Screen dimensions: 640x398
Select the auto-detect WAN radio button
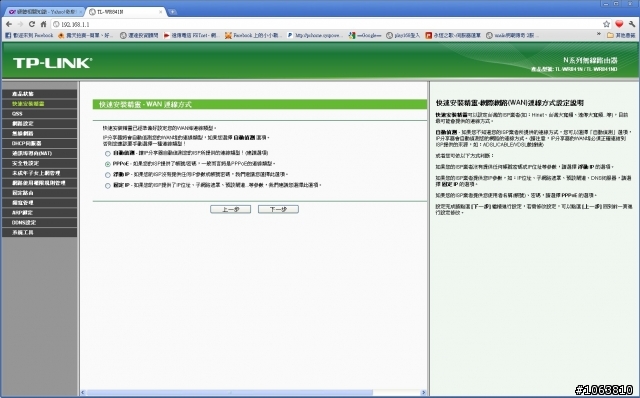coord(108,153)
